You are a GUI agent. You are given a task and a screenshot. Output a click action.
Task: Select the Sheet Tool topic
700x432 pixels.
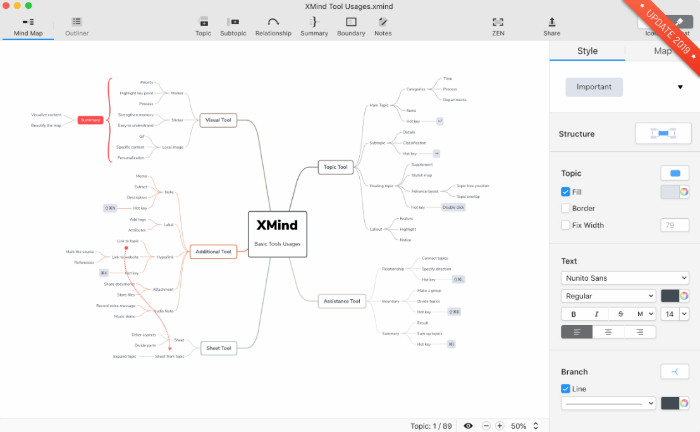pos(218,348)
